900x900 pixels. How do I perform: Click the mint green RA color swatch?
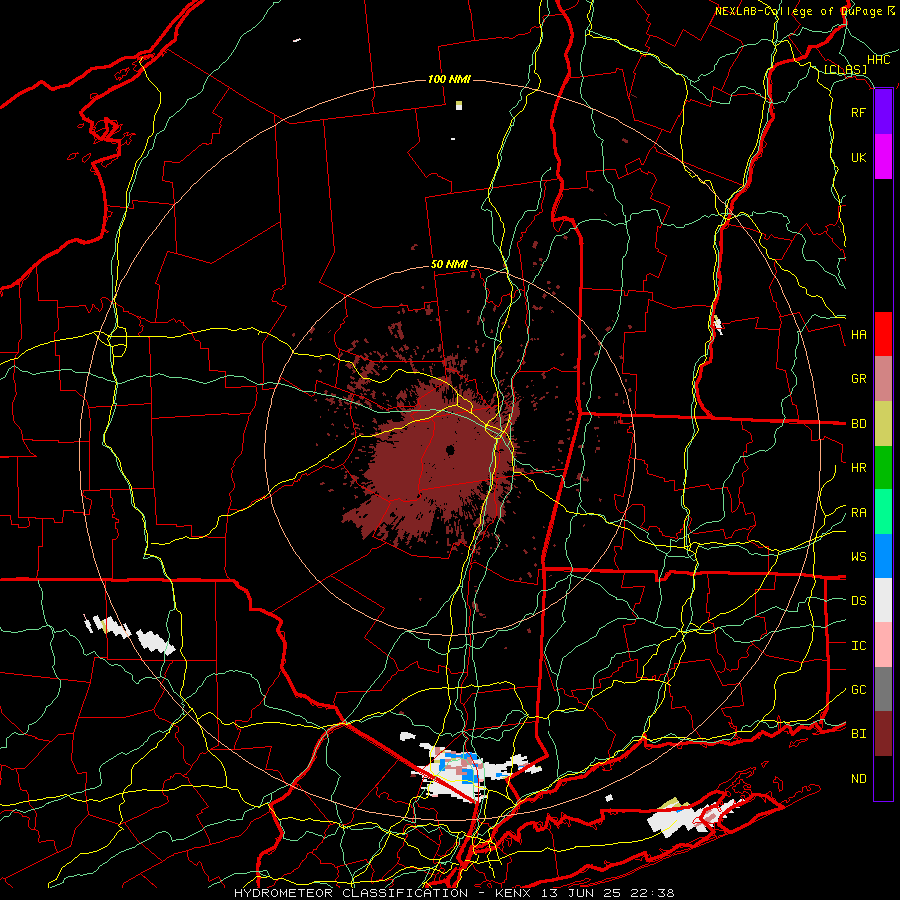point(883,512)
